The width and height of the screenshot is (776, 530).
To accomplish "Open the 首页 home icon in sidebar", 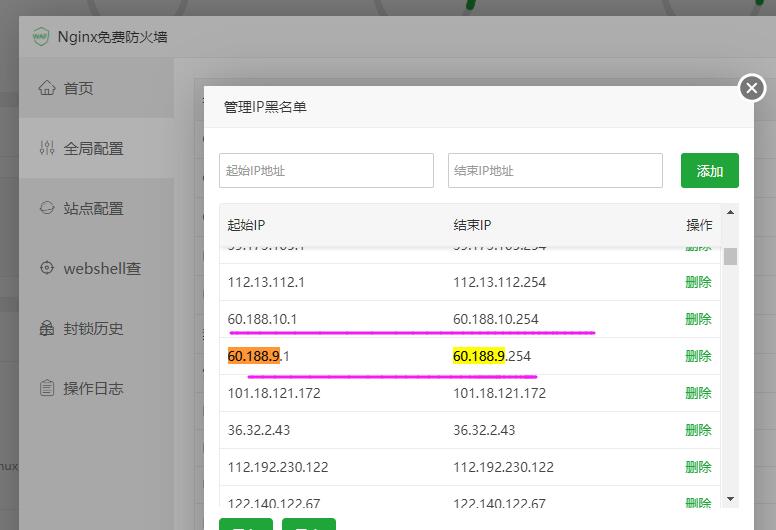I will (47, 88).
